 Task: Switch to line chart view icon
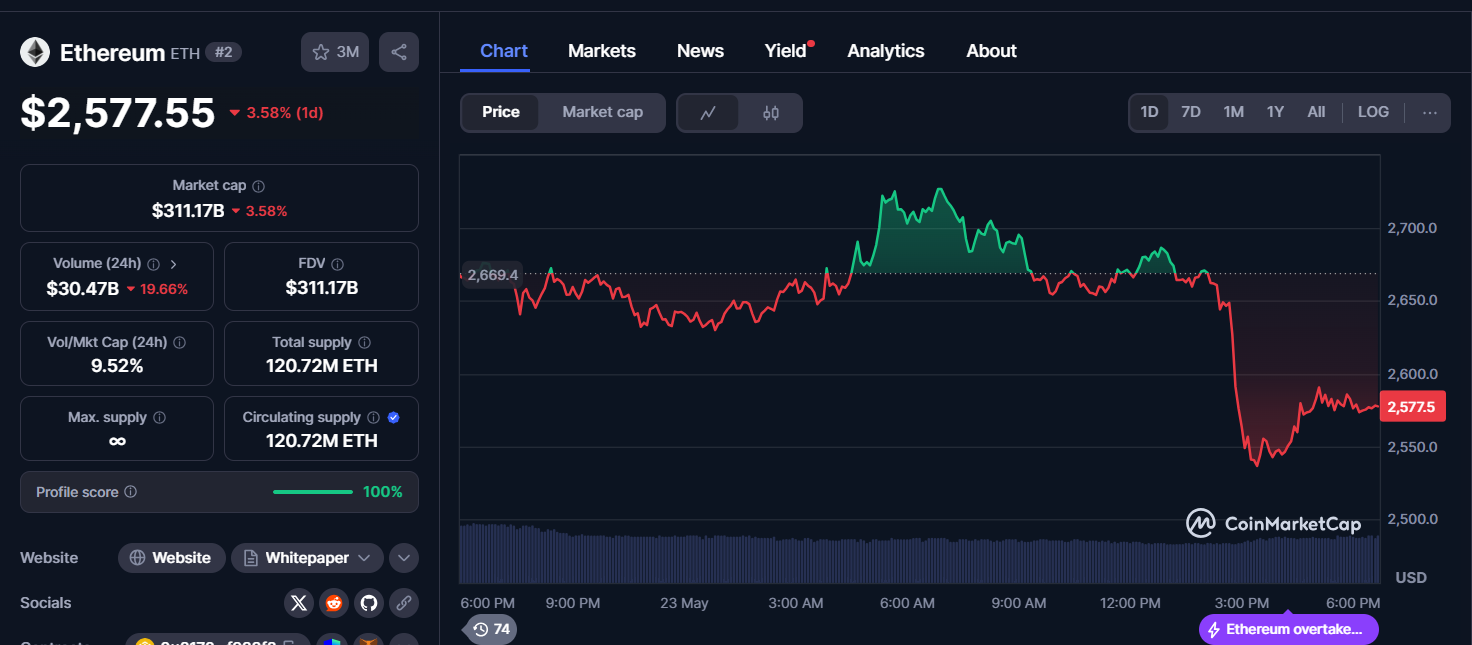[708, 113]
